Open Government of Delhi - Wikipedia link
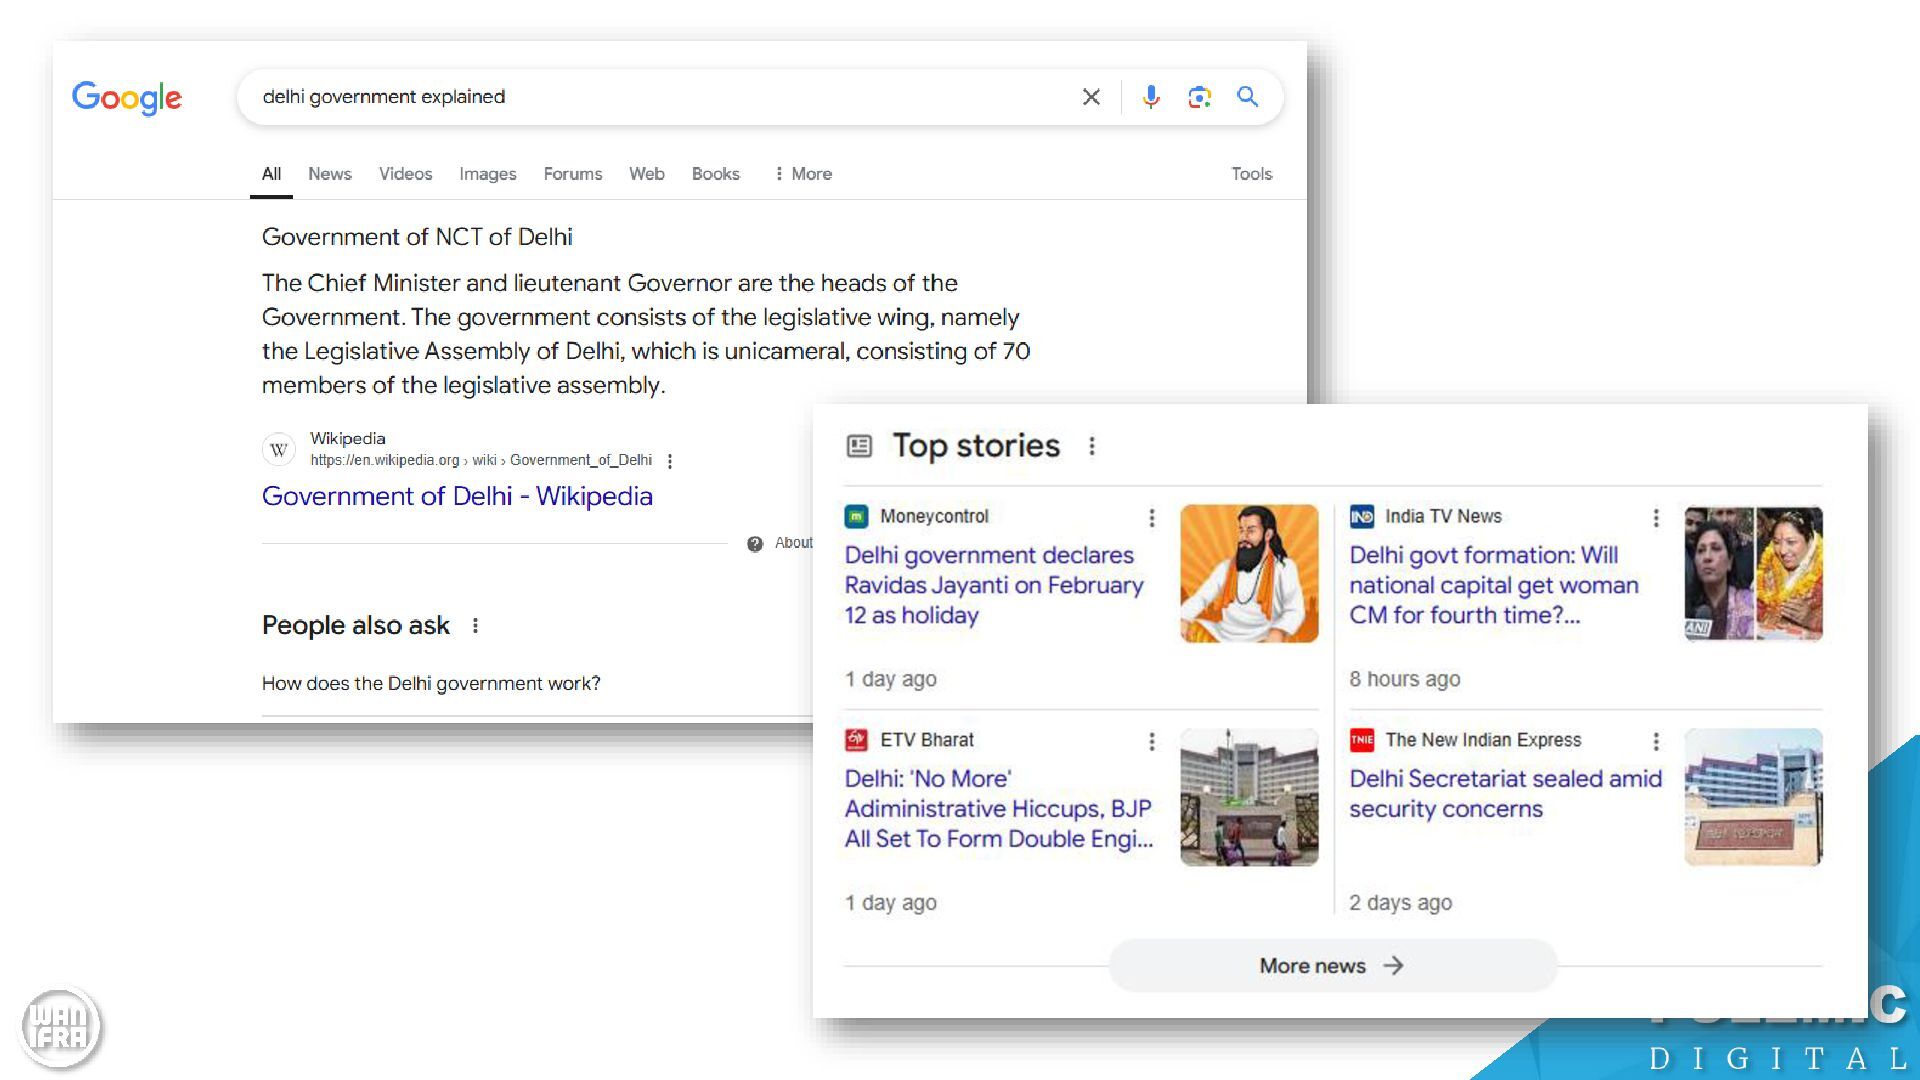Screen dimensions: 1920x1080 point(457,496)
